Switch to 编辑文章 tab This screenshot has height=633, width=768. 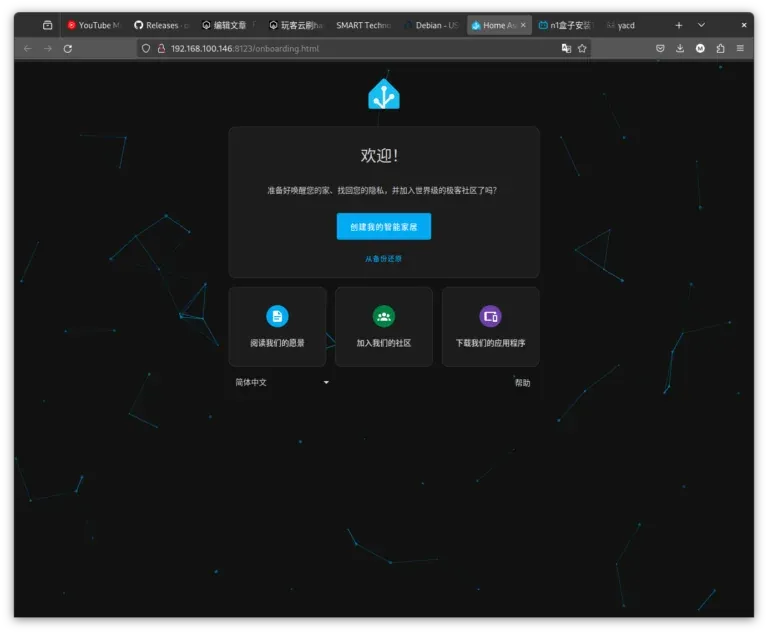[x=228, y=25]
